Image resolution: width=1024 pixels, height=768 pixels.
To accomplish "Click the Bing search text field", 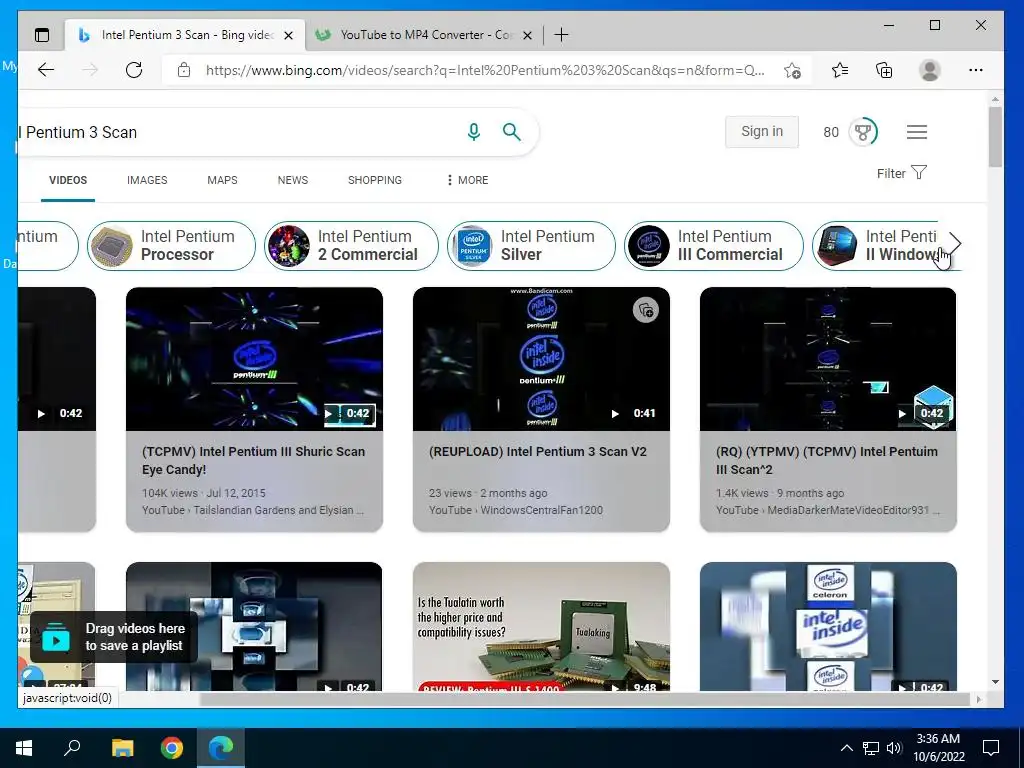I will (x=242, y=132).
